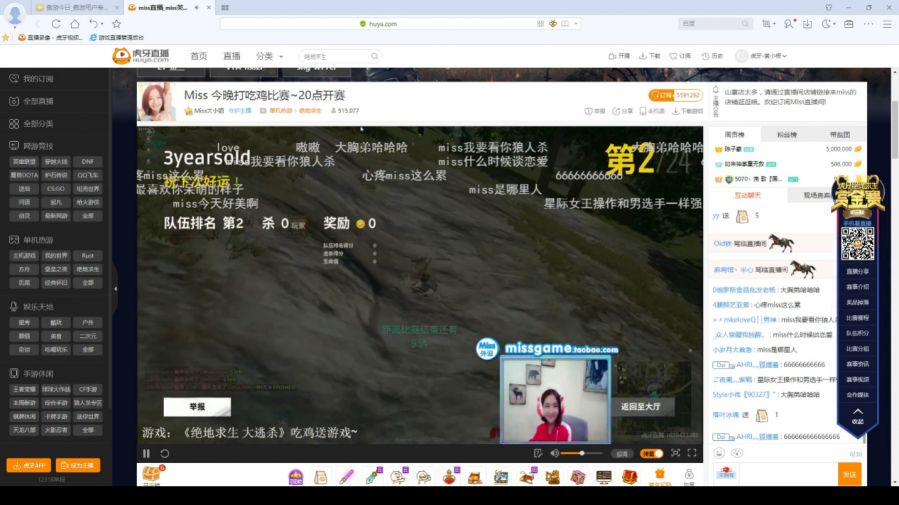This screenshot has height=505, width=899.
Task: Pause the live stream video
Action: (x=146, y=453)
